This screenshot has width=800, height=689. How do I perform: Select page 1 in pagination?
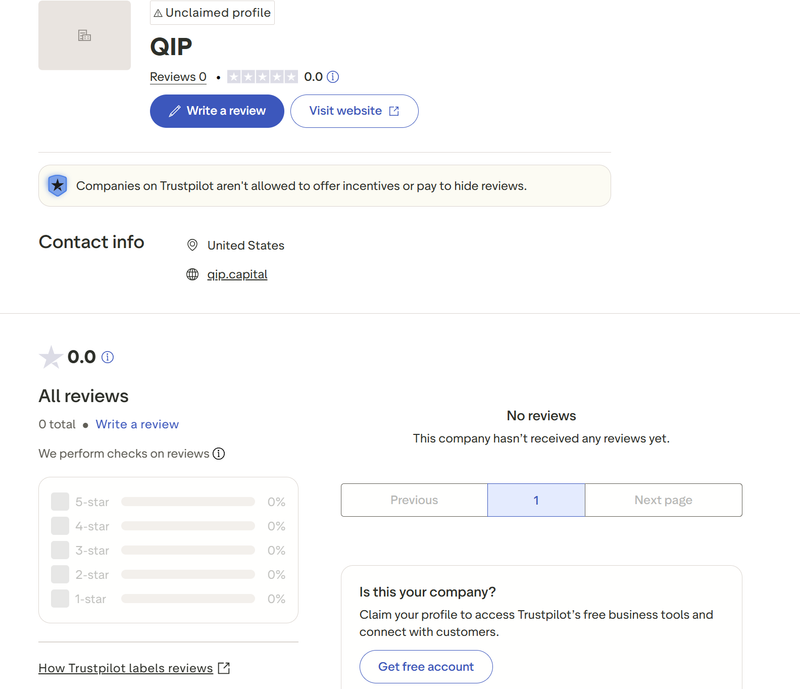(x=536, y=500)
